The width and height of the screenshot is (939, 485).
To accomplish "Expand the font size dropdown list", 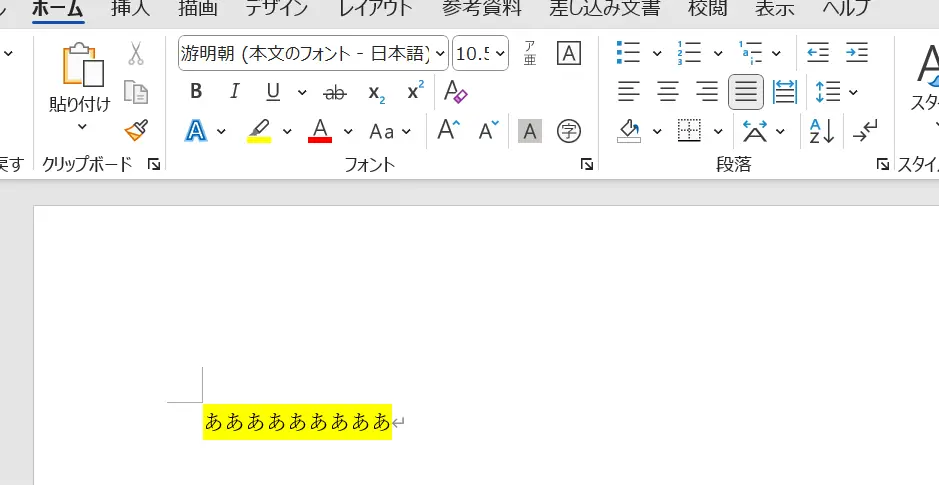I will coord(500,53).
